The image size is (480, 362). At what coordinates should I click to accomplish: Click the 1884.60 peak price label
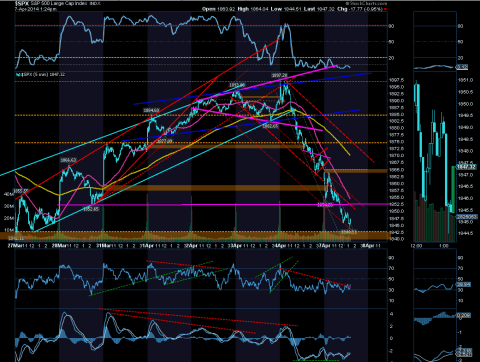pyautogui.click(x=151, y=110)
